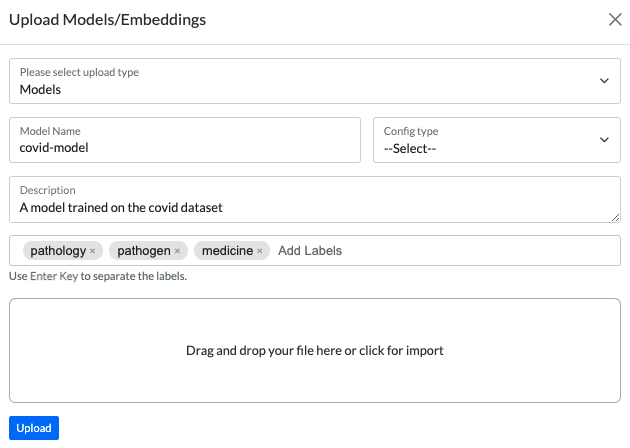Click the Add Labels input
630x448 pixels.
(446, 251)
